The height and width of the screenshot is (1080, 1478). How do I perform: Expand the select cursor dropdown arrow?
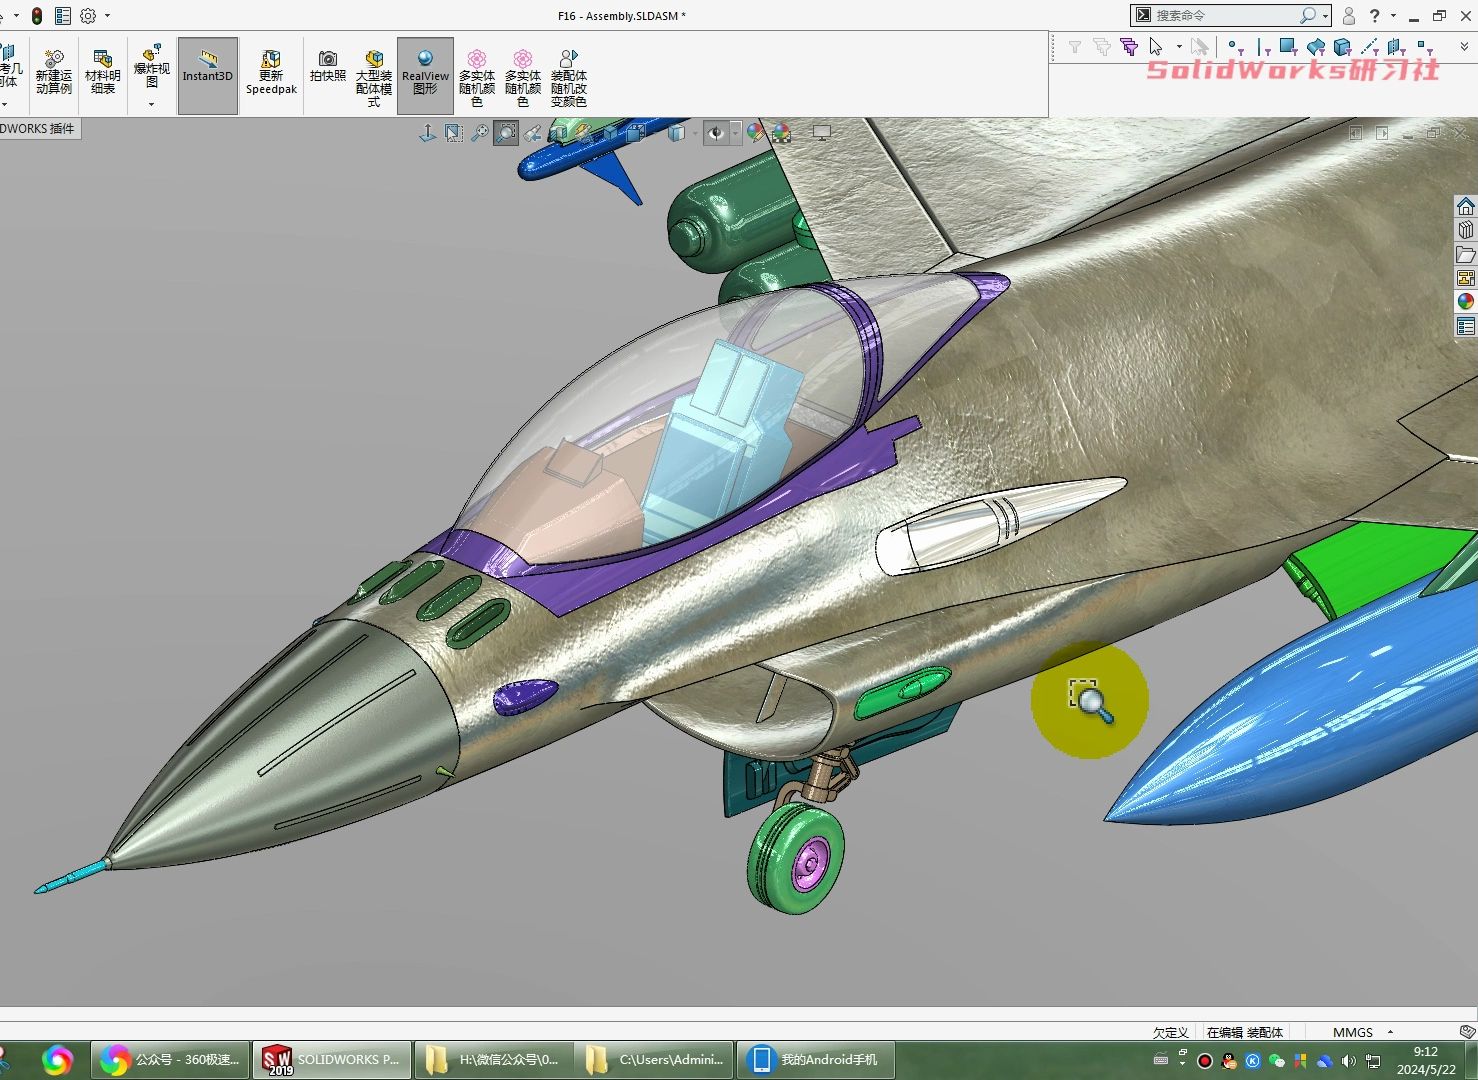[x=1179, y=47]
